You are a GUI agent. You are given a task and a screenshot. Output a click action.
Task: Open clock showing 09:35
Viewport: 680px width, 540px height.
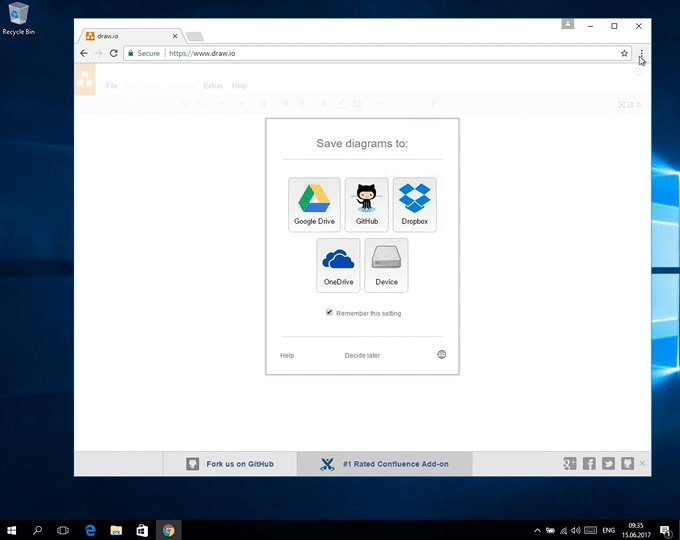point(636,530)
